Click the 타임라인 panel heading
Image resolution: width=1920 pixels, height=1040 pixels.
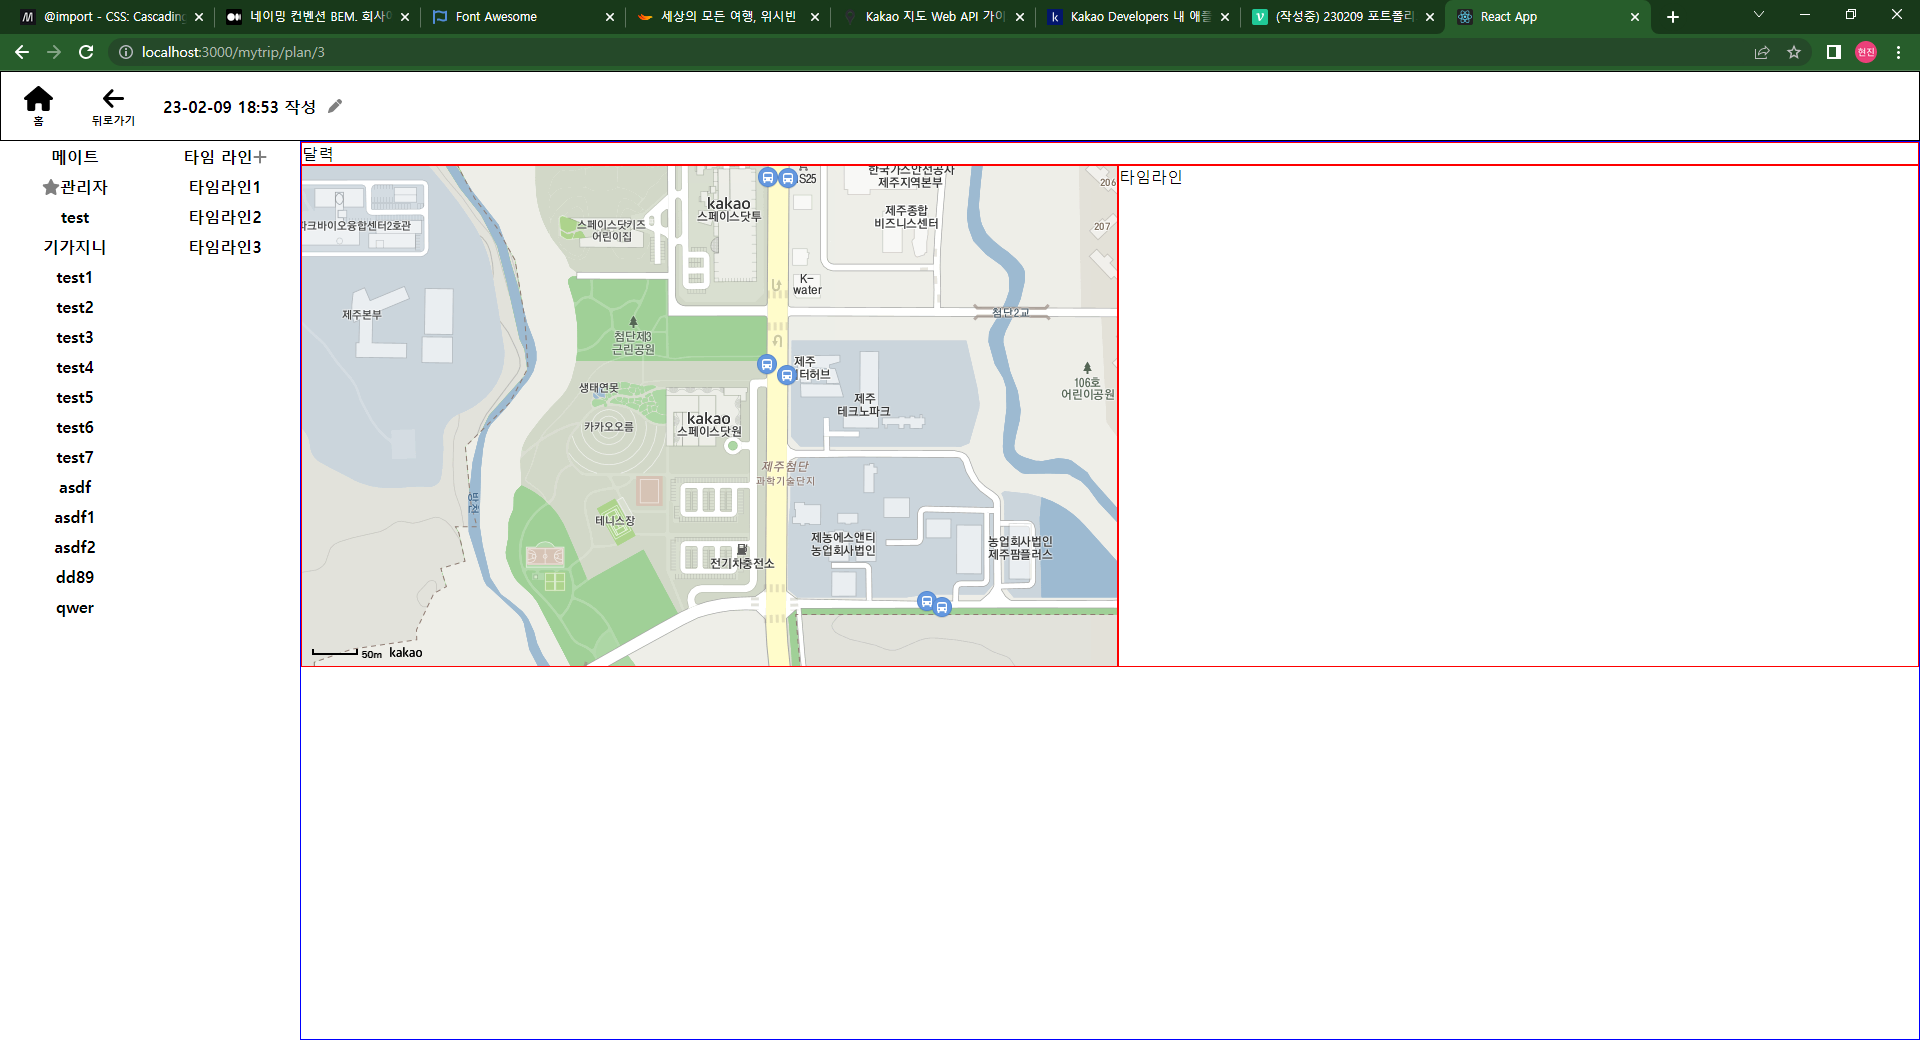(x=1151, y=177)
